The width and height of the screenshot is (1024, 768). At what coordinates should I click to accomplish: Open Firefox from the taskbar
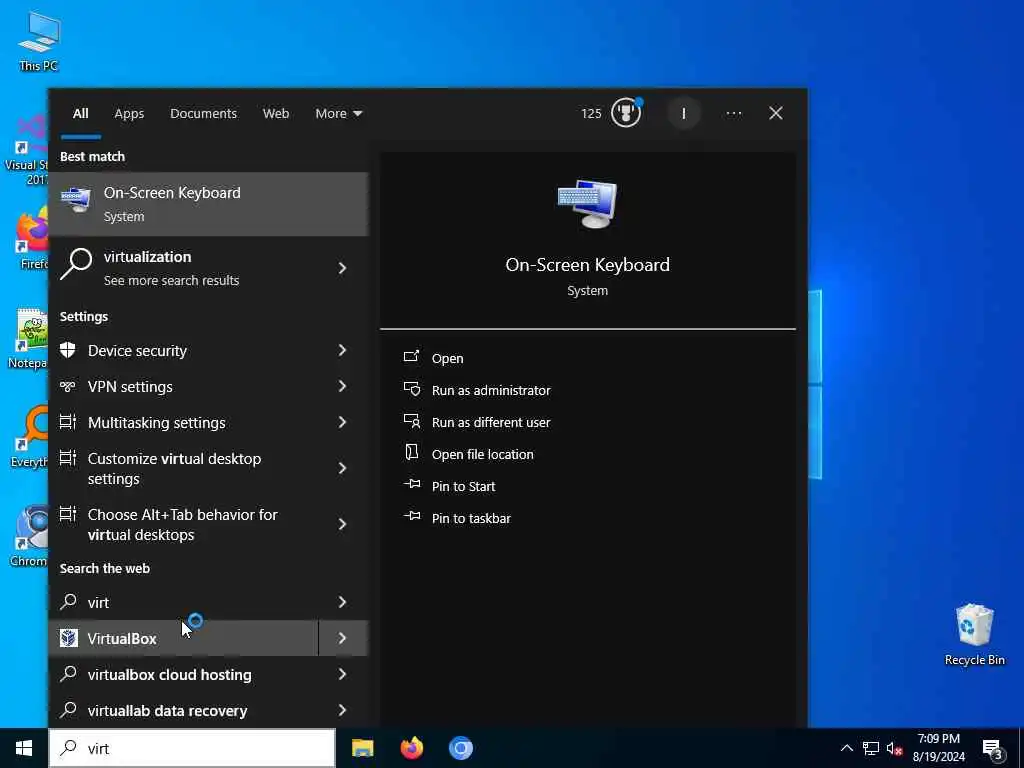pos(411,748)
